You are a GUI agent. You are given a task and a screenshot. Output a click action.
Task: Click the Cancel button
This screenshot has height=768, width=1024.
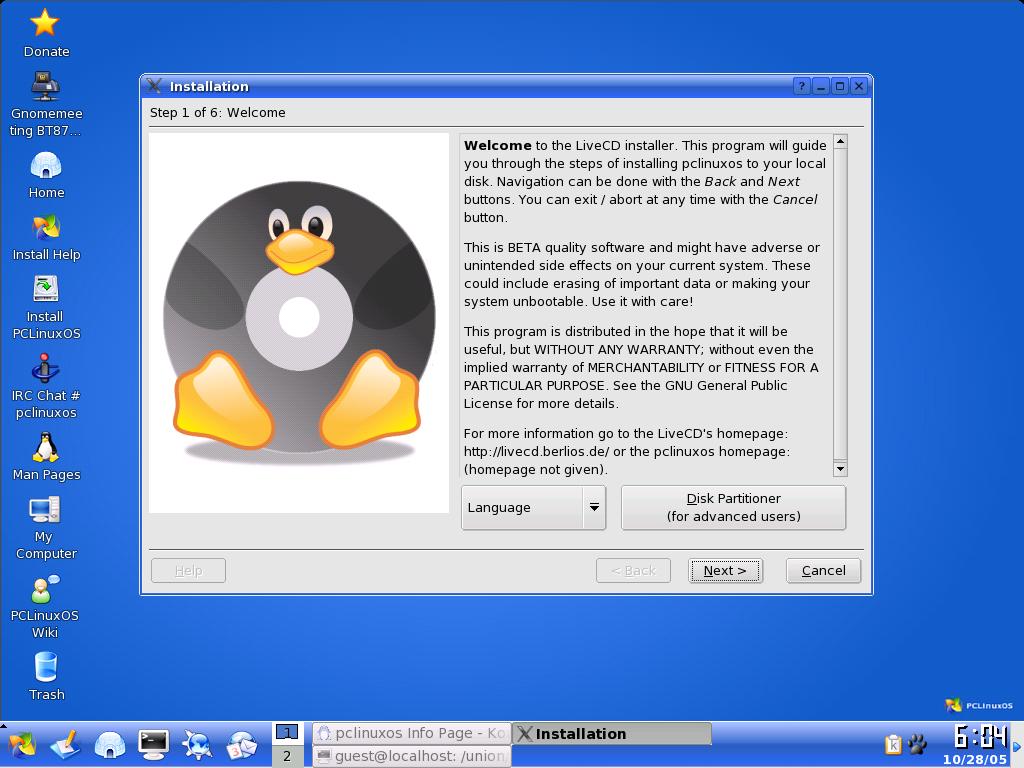[x=824, y=571]
